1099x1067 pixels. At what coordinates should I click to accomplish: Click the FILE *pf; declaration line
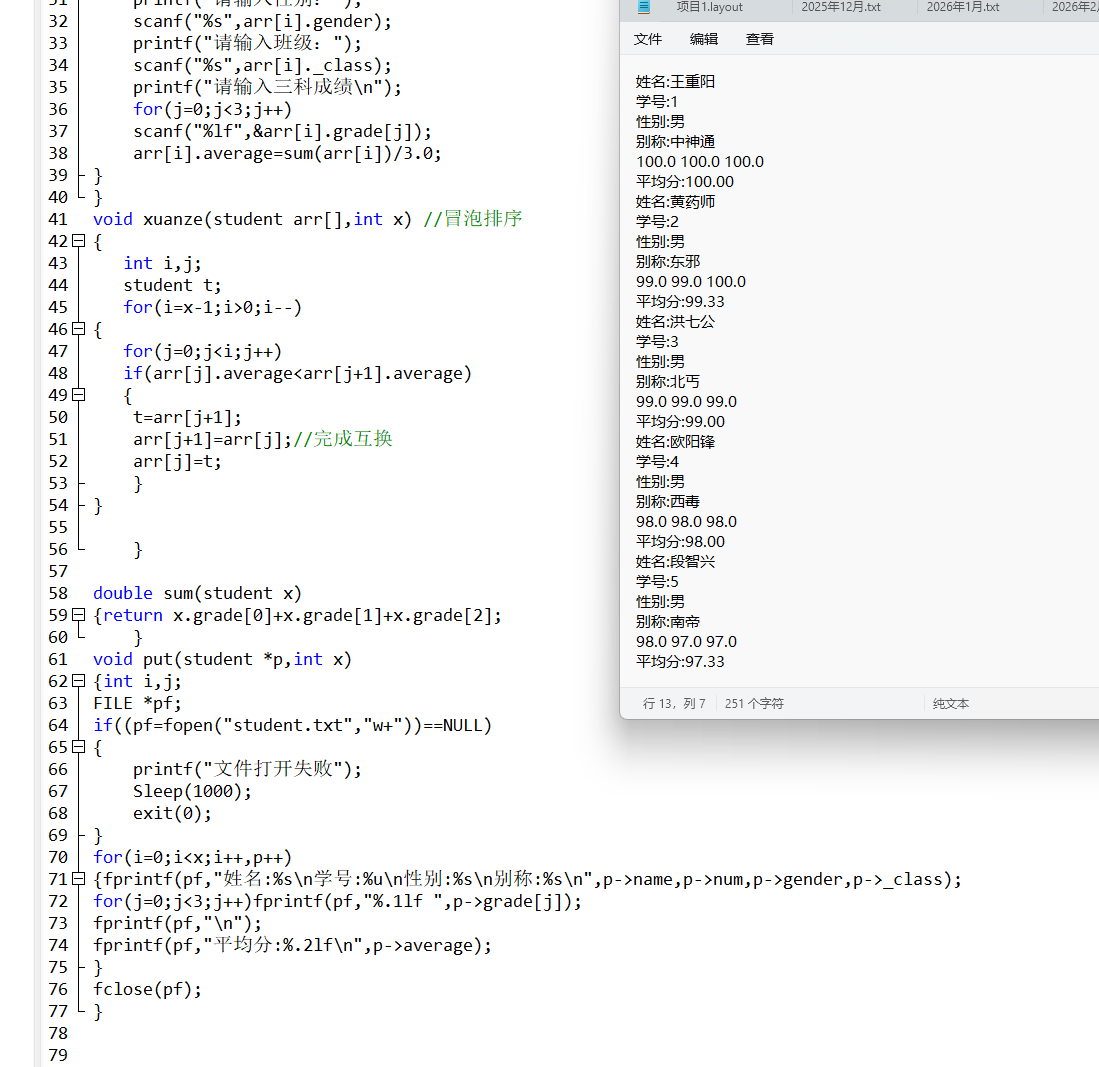point(137,703)
